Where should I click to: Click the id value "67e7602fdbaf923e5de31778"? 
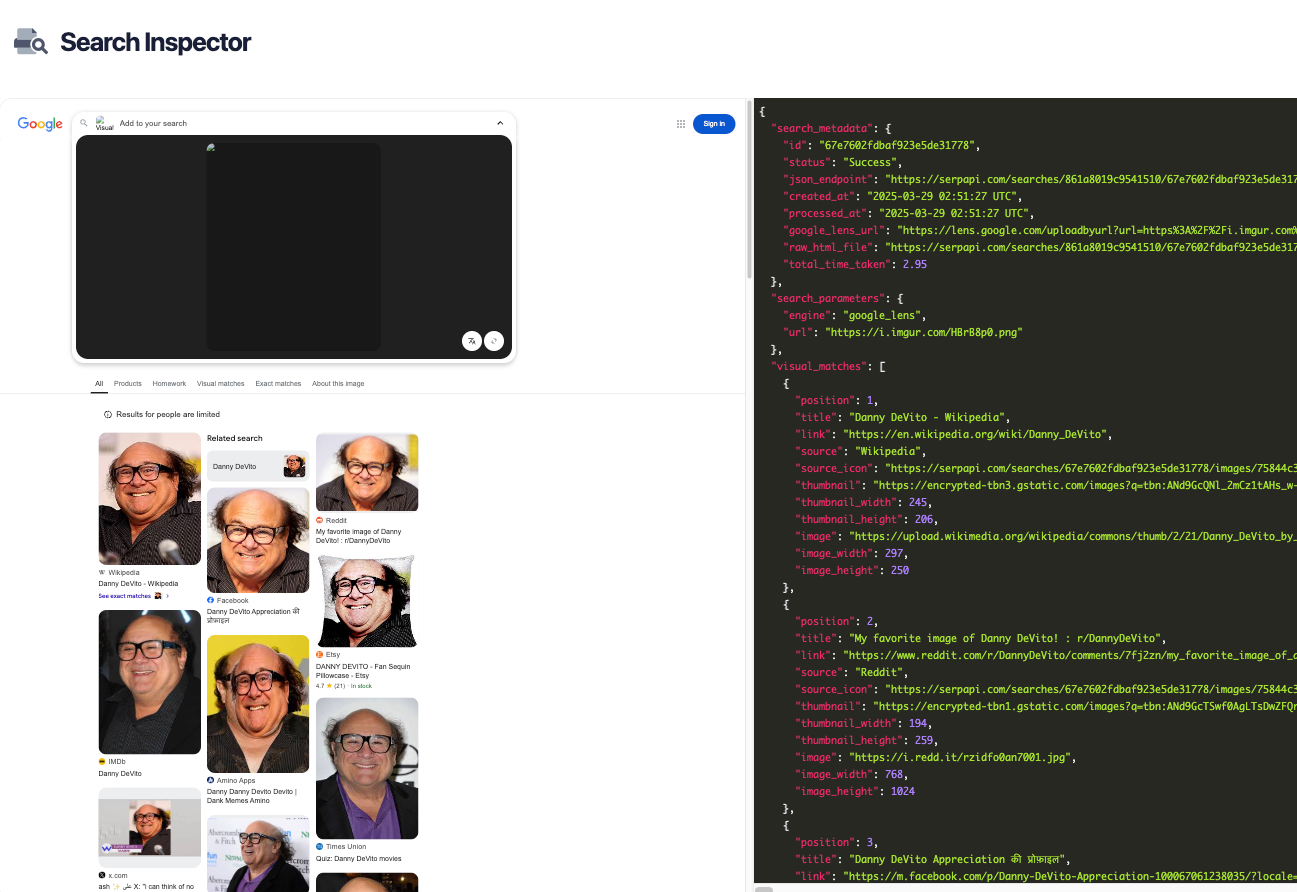coord(897,145)
